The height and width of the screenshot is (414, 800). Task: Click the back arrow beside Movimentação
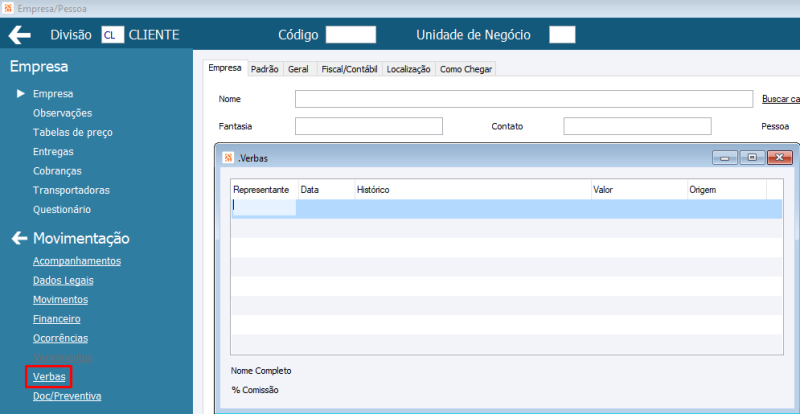tap(19, 238)
